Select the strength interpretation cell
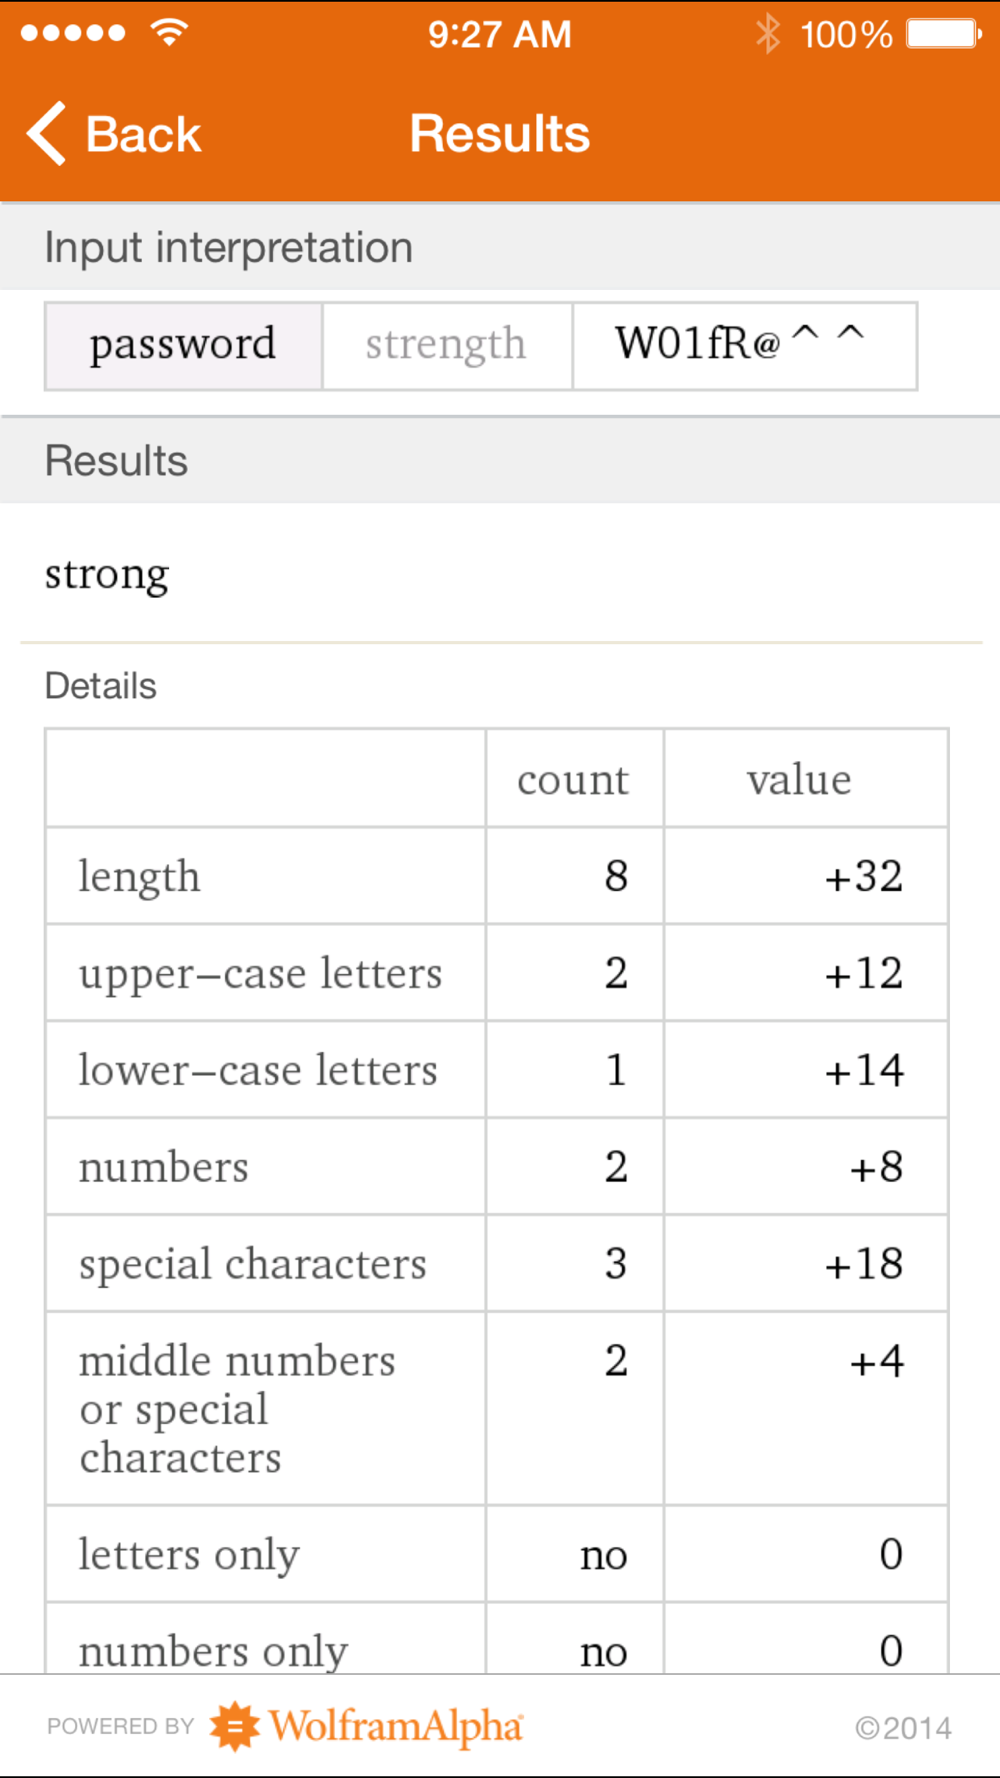 click(447, 345)
